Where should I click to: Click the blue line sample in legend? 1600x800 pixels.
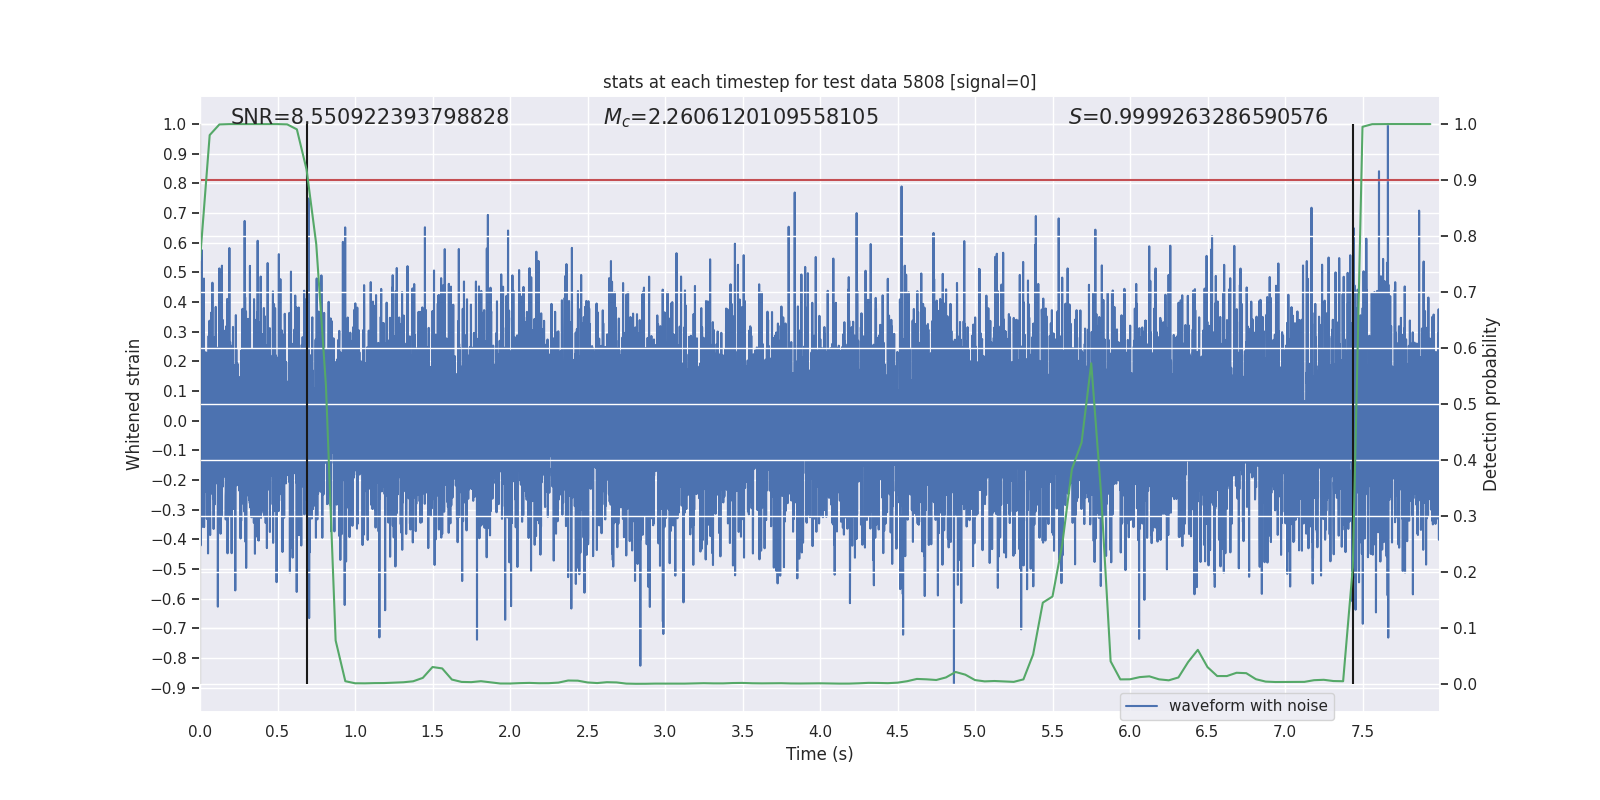(1141, 706)
